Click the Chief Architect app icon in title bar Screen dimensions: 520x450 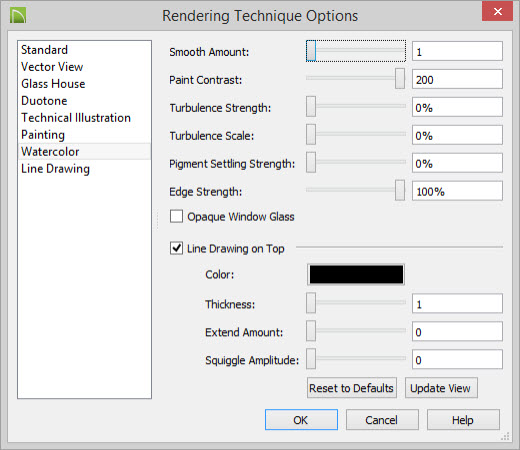pyautogui.click(x=18, y=15)
